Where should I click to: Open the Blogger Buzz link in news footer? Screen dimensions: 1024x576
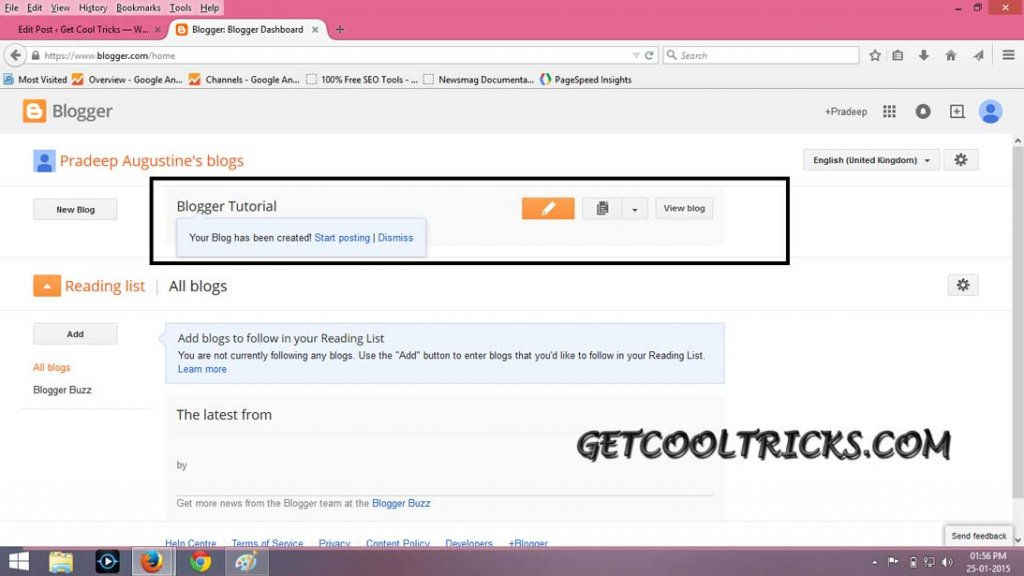401,504
